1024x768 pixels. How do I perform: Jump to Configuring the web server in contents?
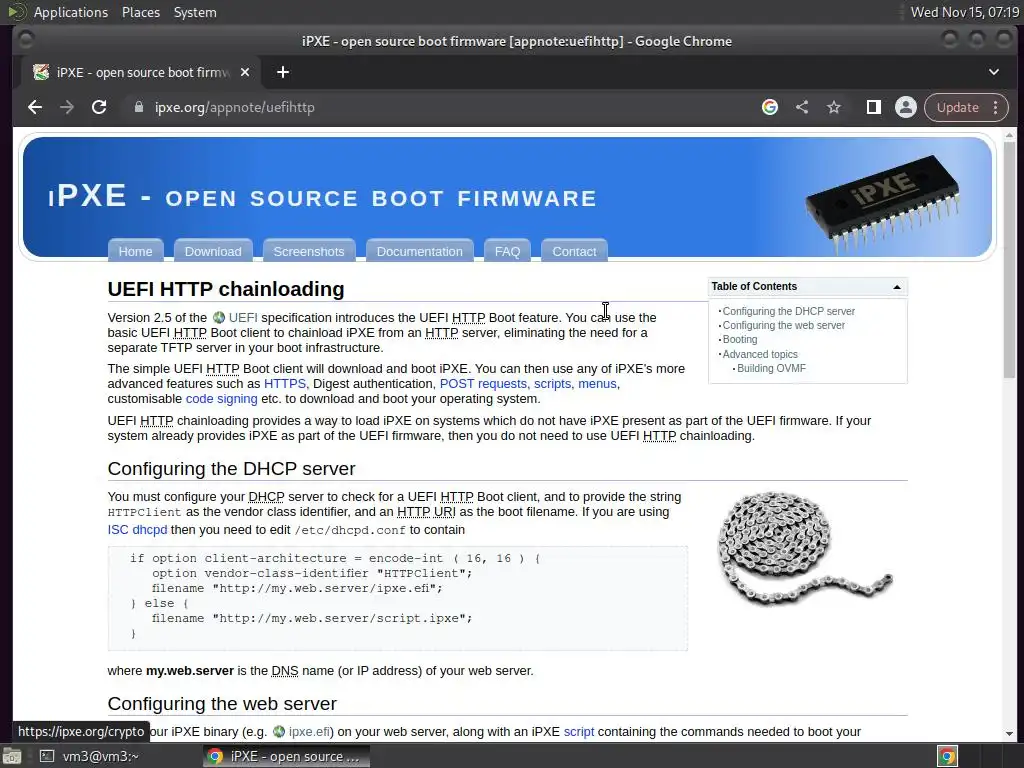[784, 325]
